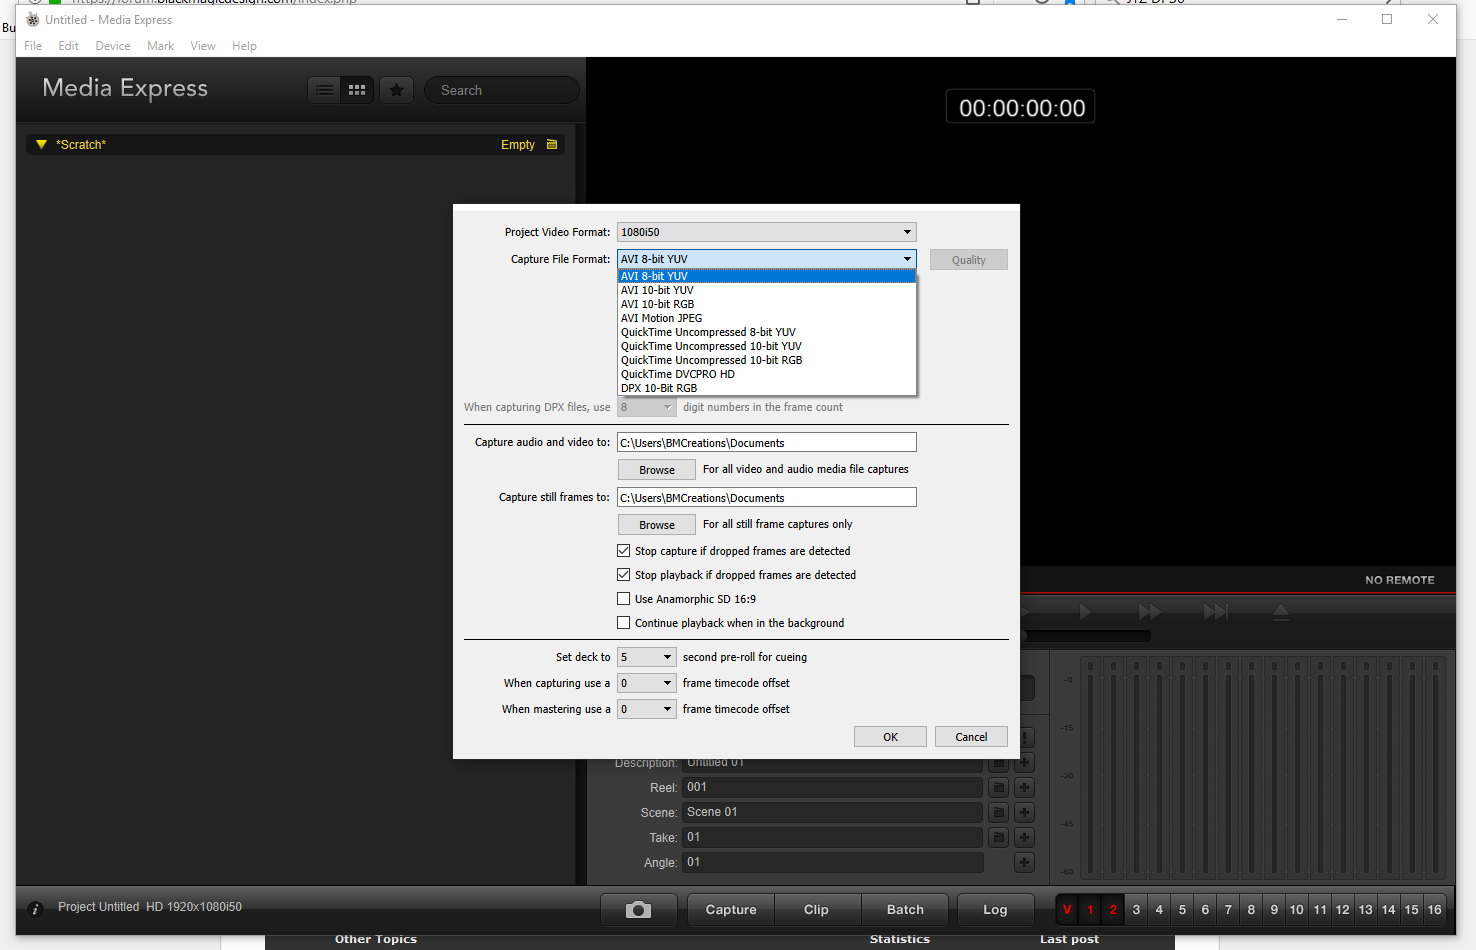This screenshot has width=1476, height=950.
Task: Click the clapper icon beside Scene field
Action: pyautogui.click(x=998, y=813)
